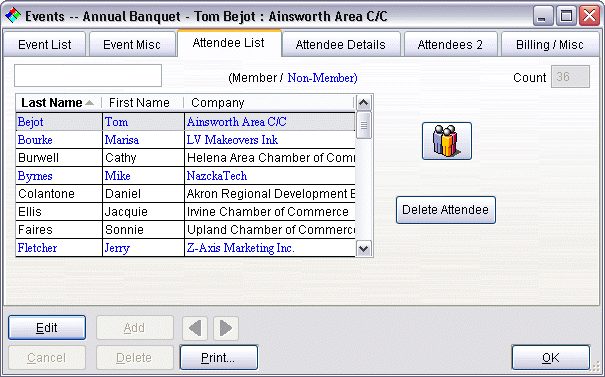
Task: Click scrollbar up arrow in attendee list
Action: coord(363,103)
